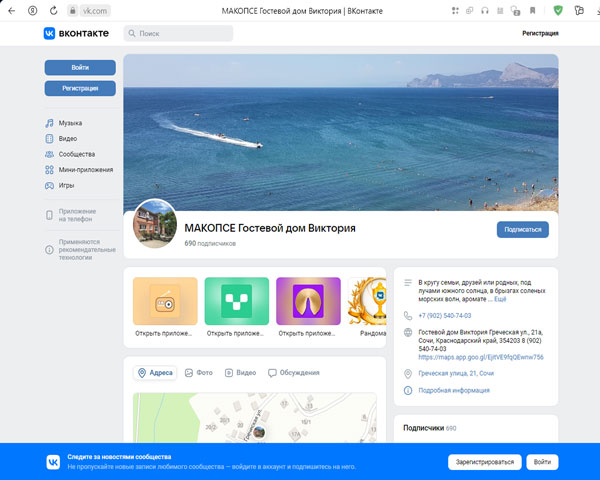This screenshot has width=600, height=480.
Task: Click the Поиск search field
Action: pos(178,33)
